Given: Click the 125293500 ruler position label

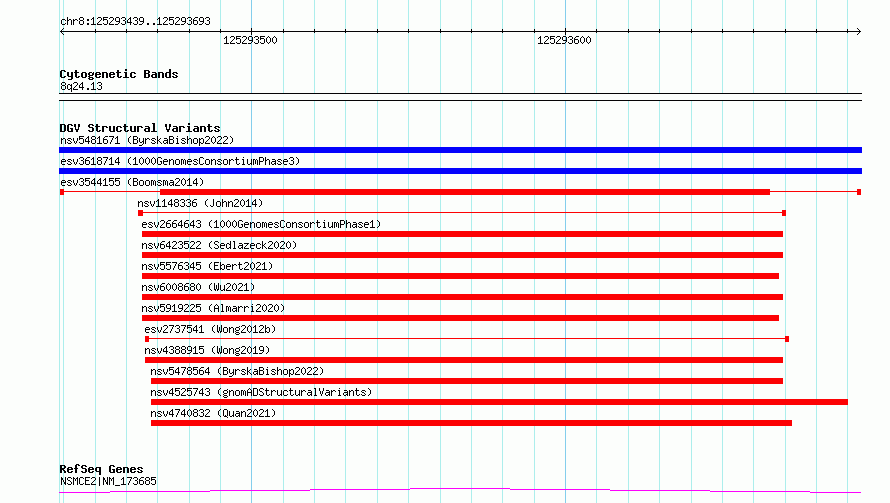Looking at the screenshot, I should tap(250, 40).
